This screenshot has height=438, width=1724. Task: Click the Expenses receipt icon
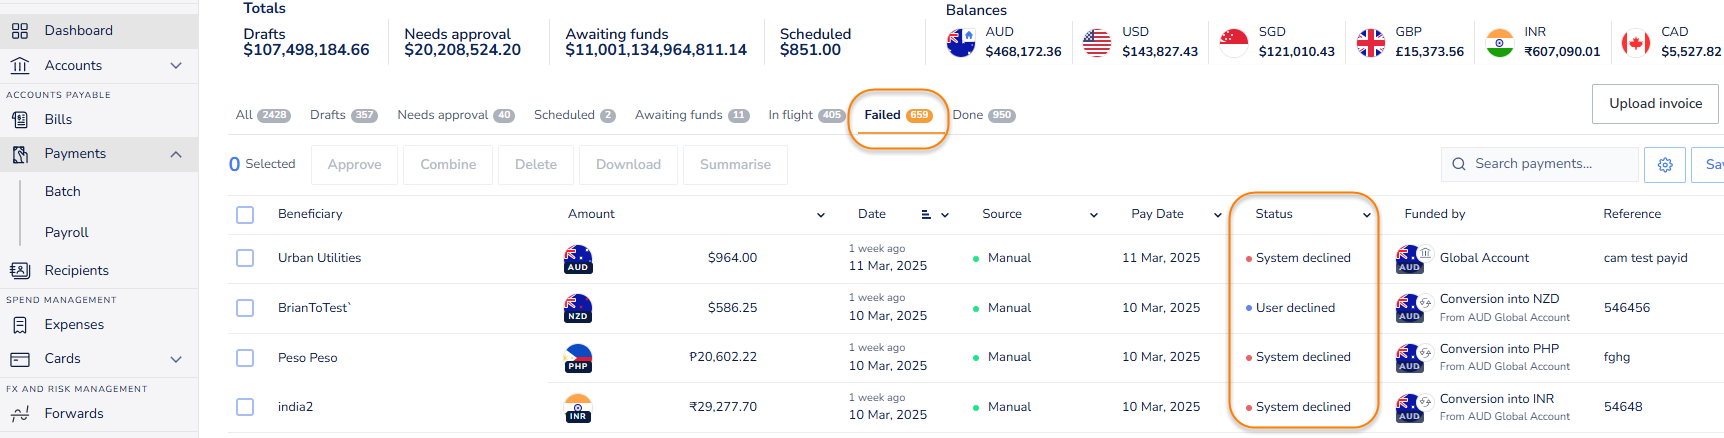pyautogui.click(x=20, y=325)
